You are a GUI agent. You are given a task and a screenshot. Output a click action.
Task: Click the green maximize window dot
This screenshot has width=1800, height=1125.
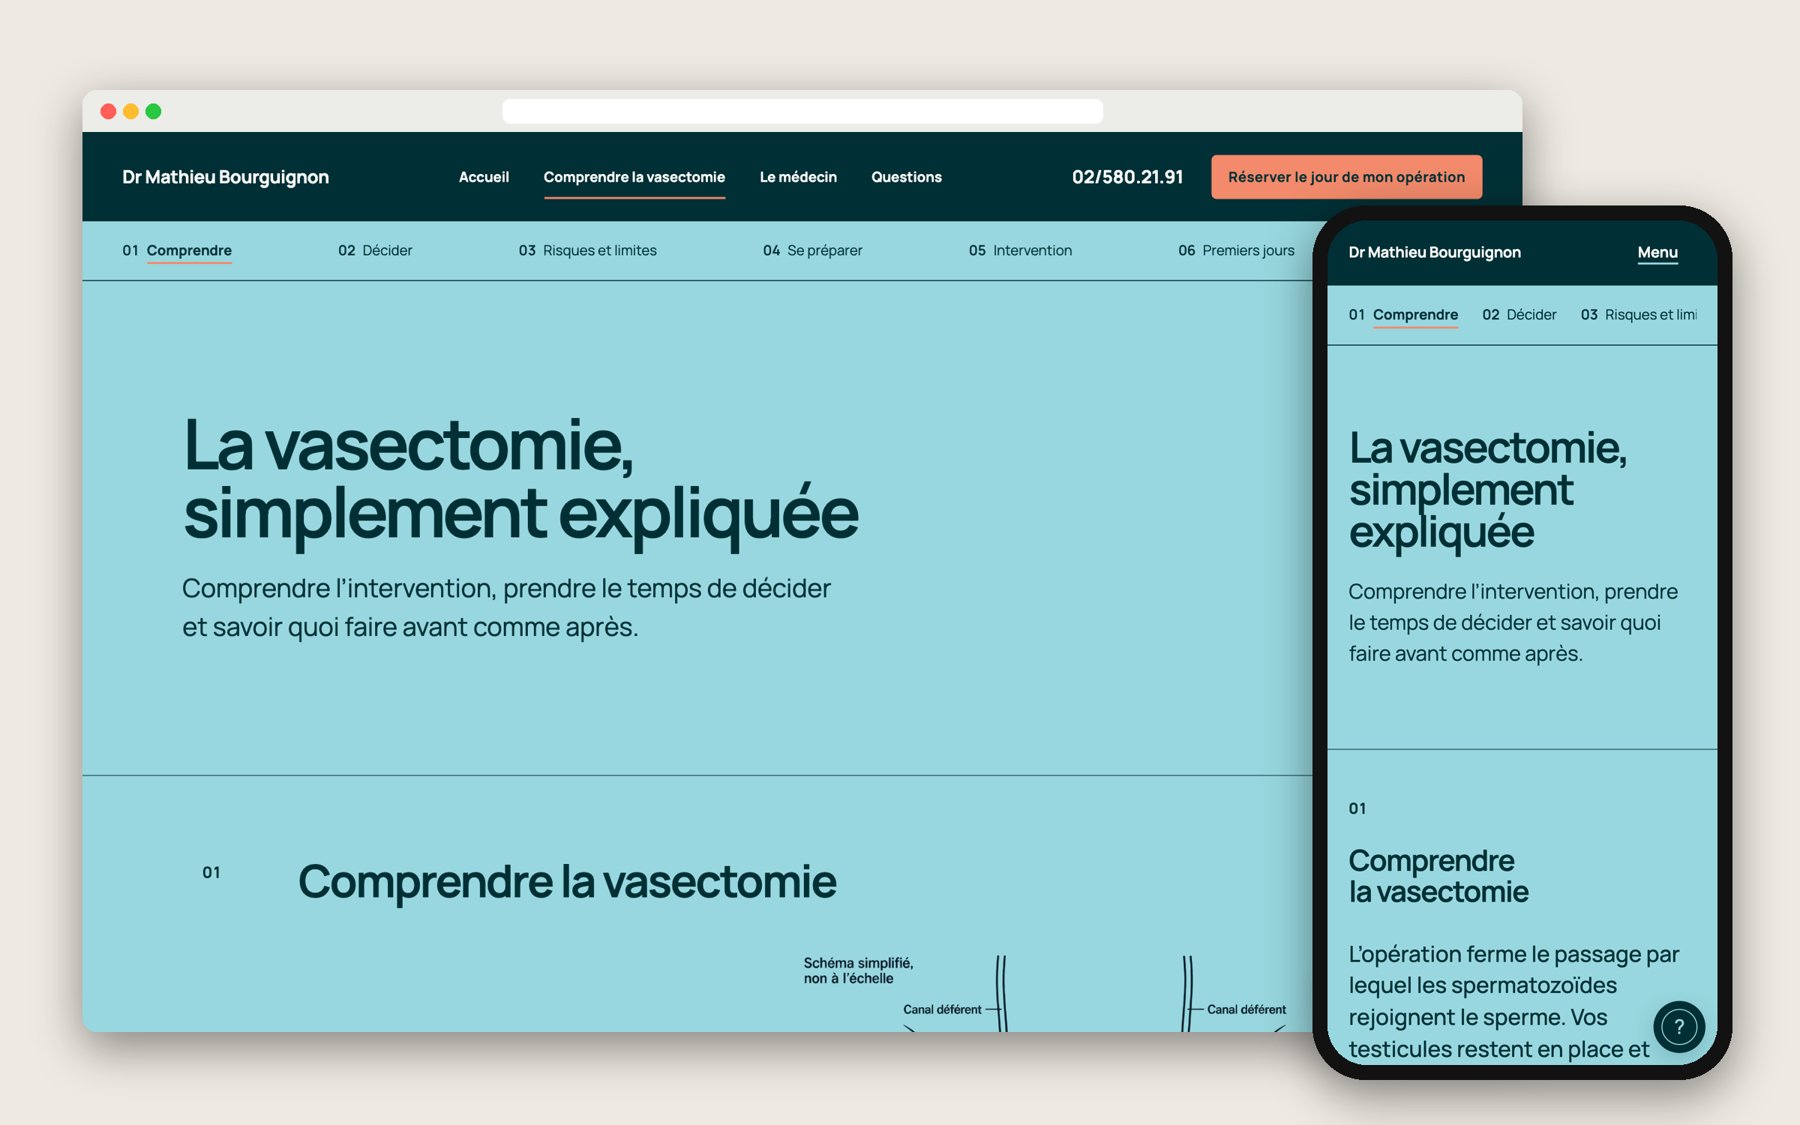tap(153, 111)
